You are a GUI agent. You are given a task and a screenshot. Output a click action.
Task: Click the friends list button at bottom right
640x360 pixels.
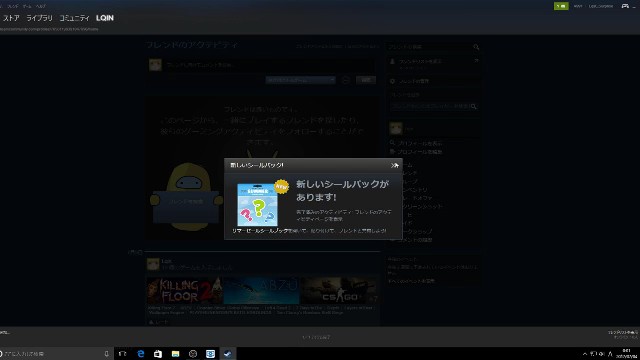[623, 335]
